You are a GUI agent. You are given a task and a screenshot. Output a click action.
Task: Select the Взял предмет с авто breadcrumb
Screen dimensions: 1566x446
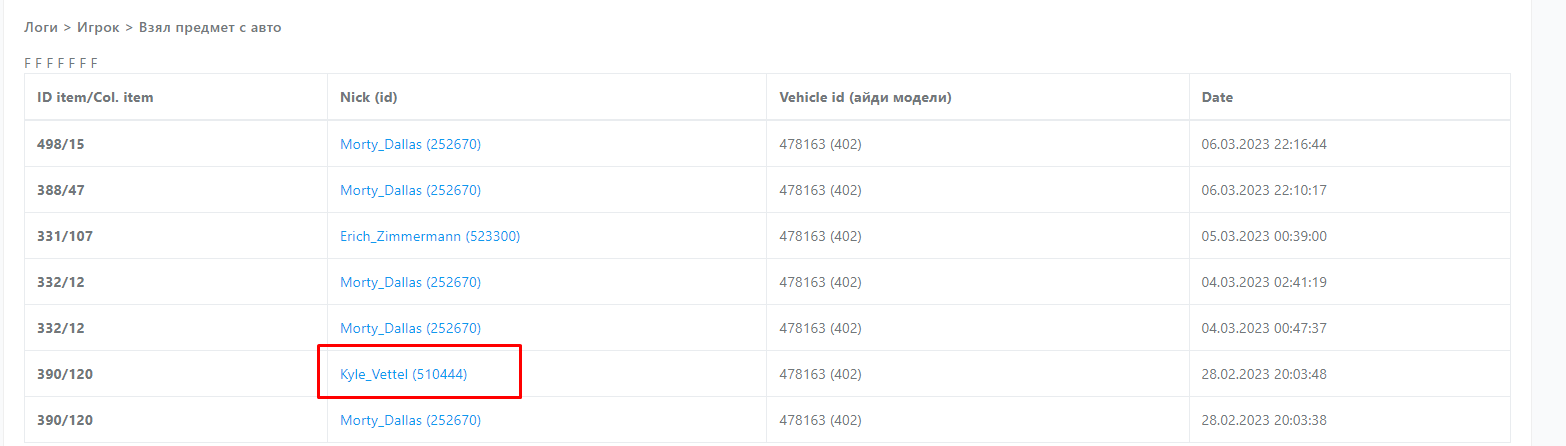pos(210,28)
